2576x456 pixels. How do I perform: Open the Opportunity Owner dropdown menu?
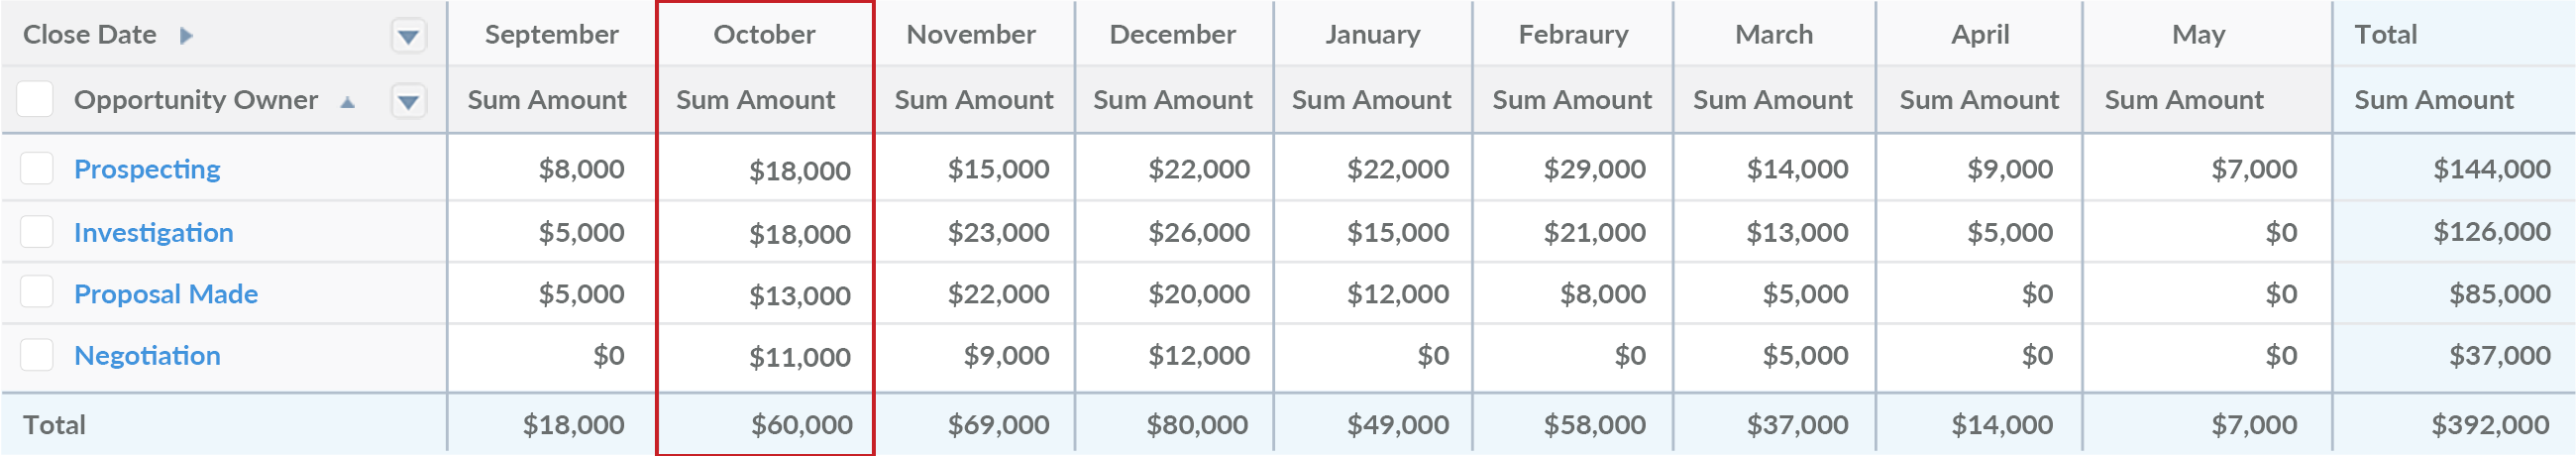point(408,101)
